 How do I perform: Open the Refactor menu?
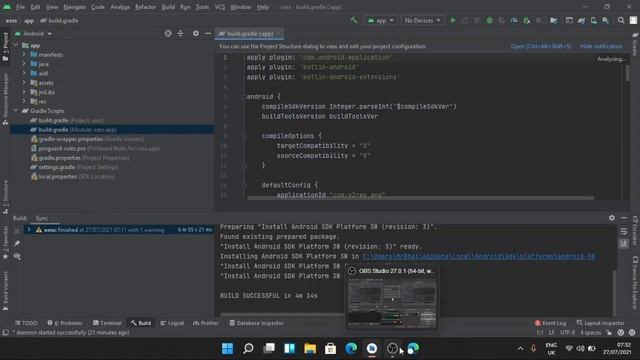146,7
